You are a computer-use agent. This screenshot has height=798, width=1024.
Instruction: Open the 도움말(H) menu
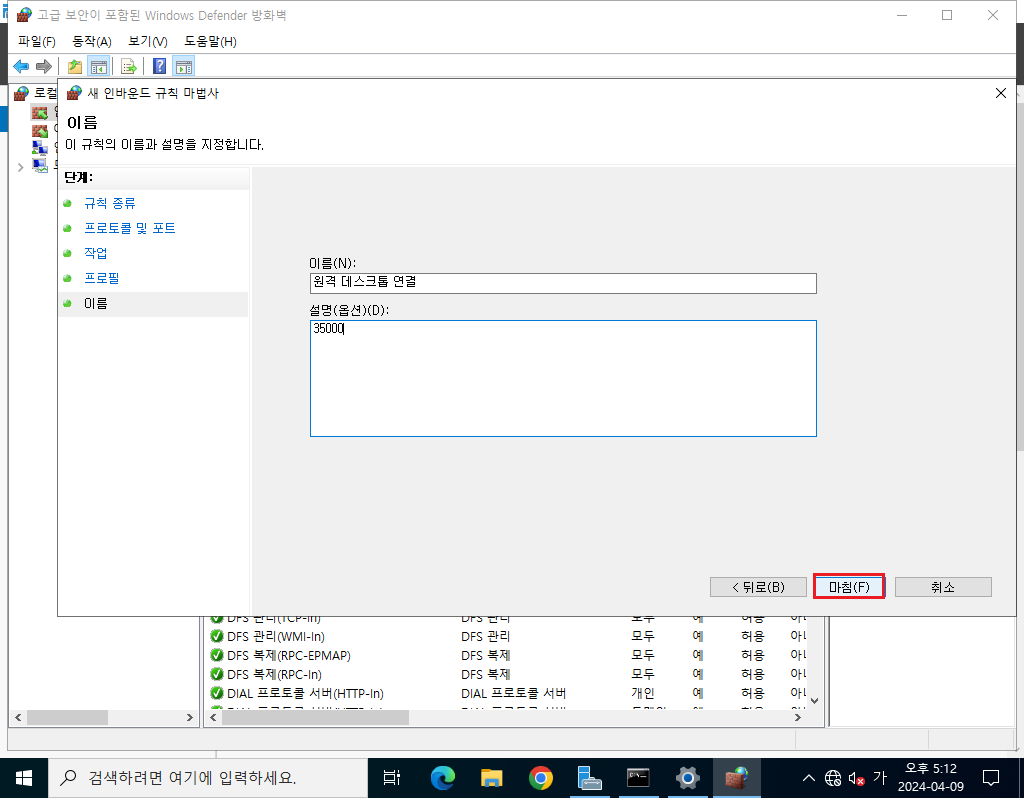point(210,41)
